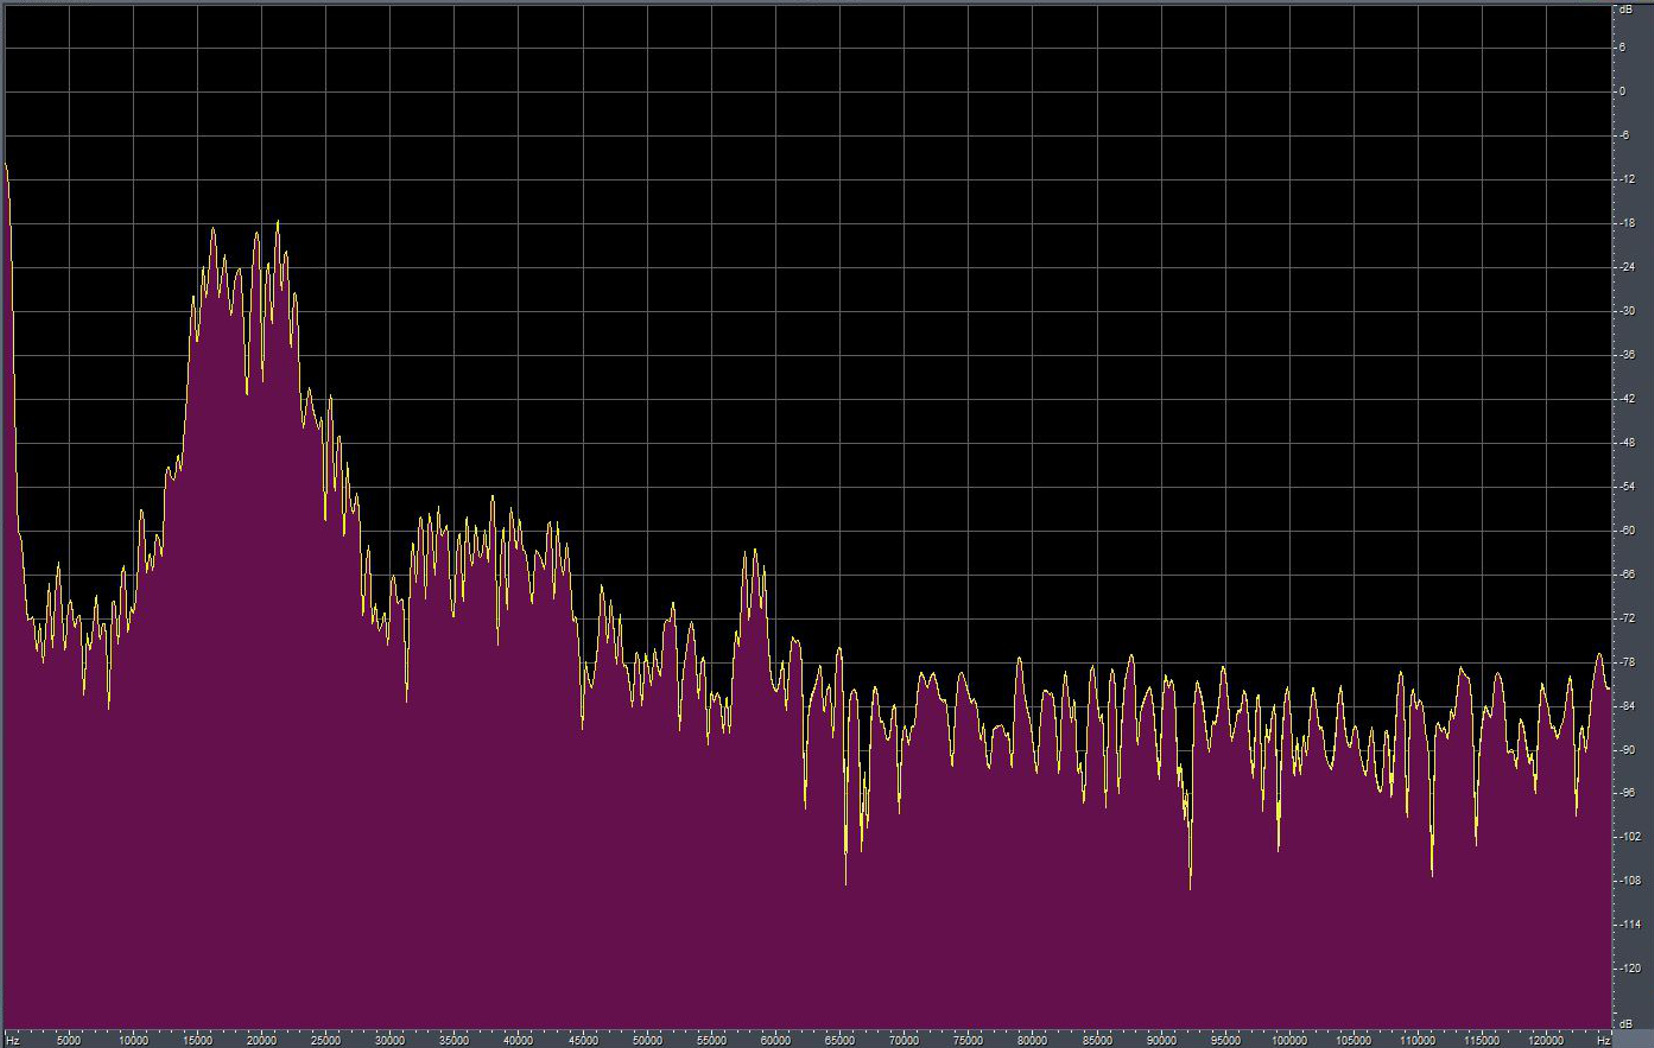Select the 30000 Hz axis label
The width and height of the screenshot is (1654, 1048).
tap(389, 1041)
